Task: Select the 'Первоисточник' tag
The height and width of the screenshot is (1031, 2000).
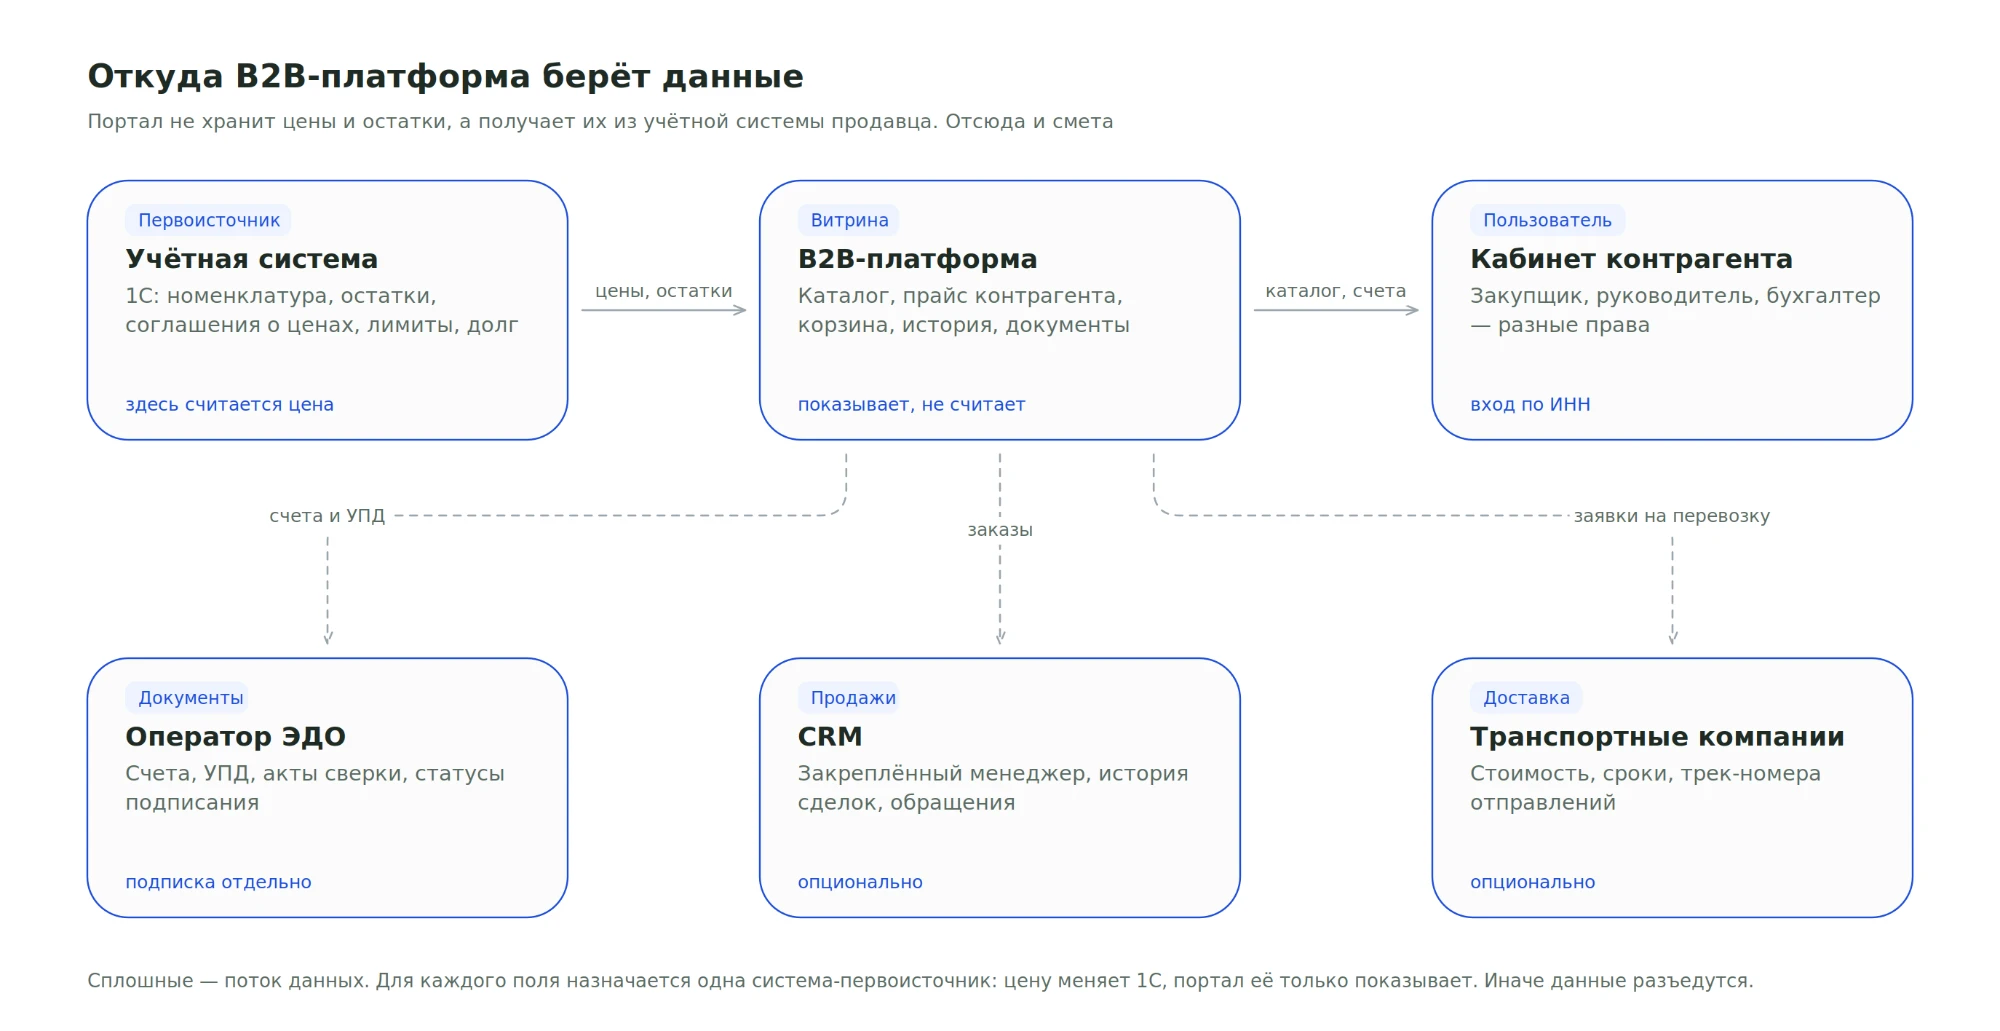Action: tap(209, 220)
